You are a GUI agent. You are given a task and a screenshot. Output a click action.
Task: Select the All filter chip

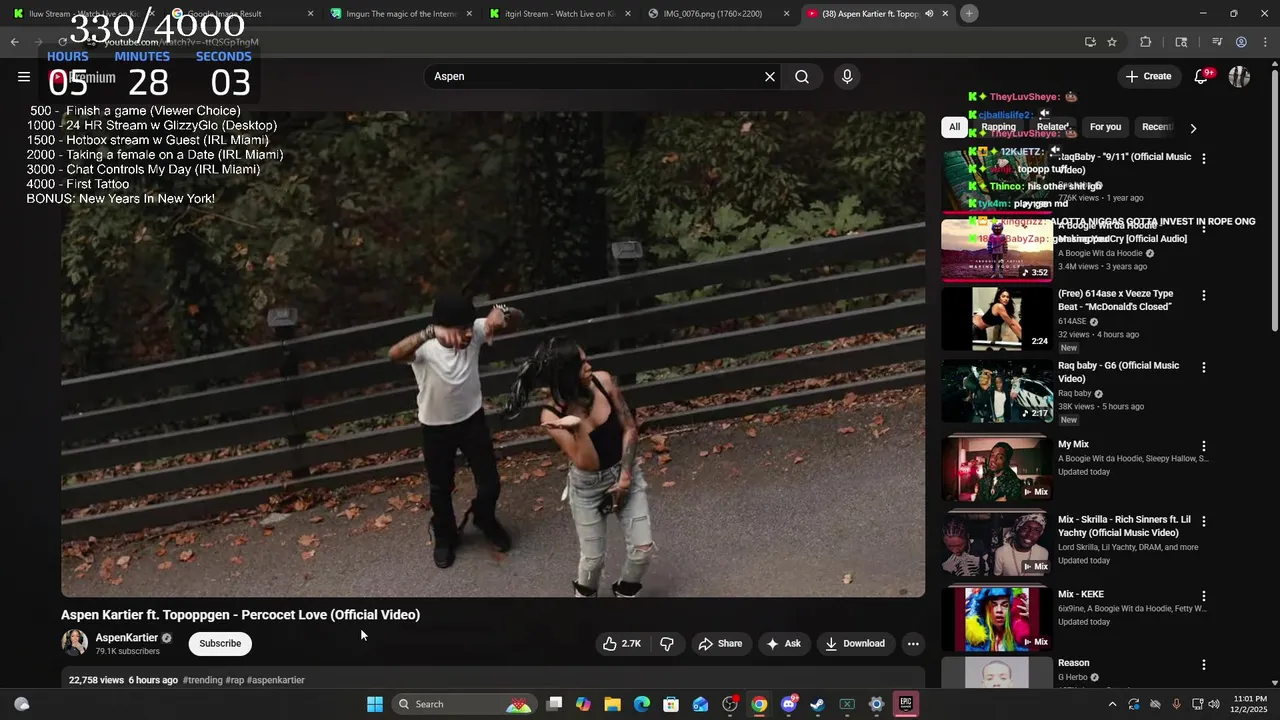click(954, 127)
